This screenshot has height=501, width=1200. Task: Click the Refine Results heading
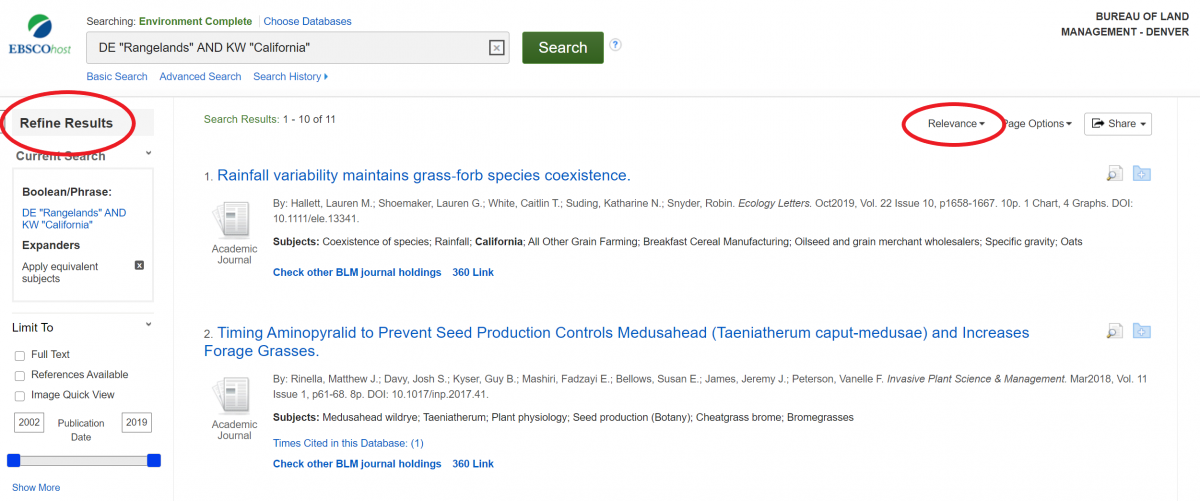(x=66, y=123)
